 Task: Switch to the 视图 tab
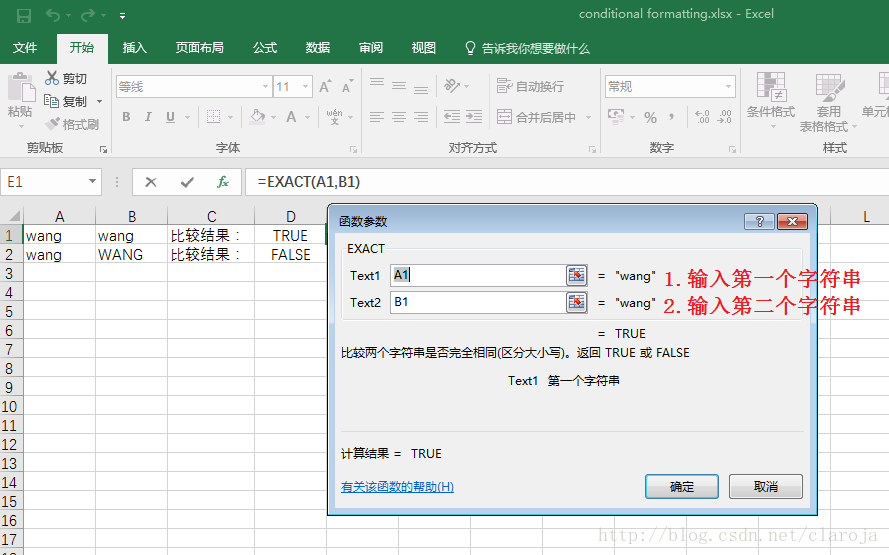click(424, 48)
